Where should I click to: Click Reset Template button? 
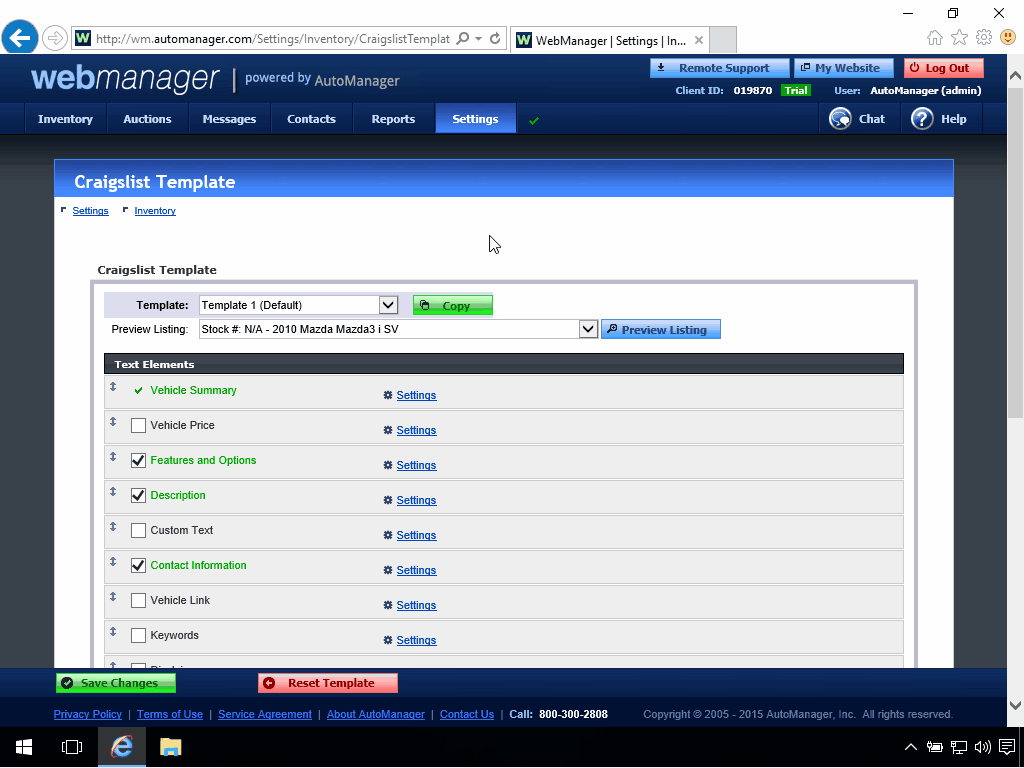328,683
